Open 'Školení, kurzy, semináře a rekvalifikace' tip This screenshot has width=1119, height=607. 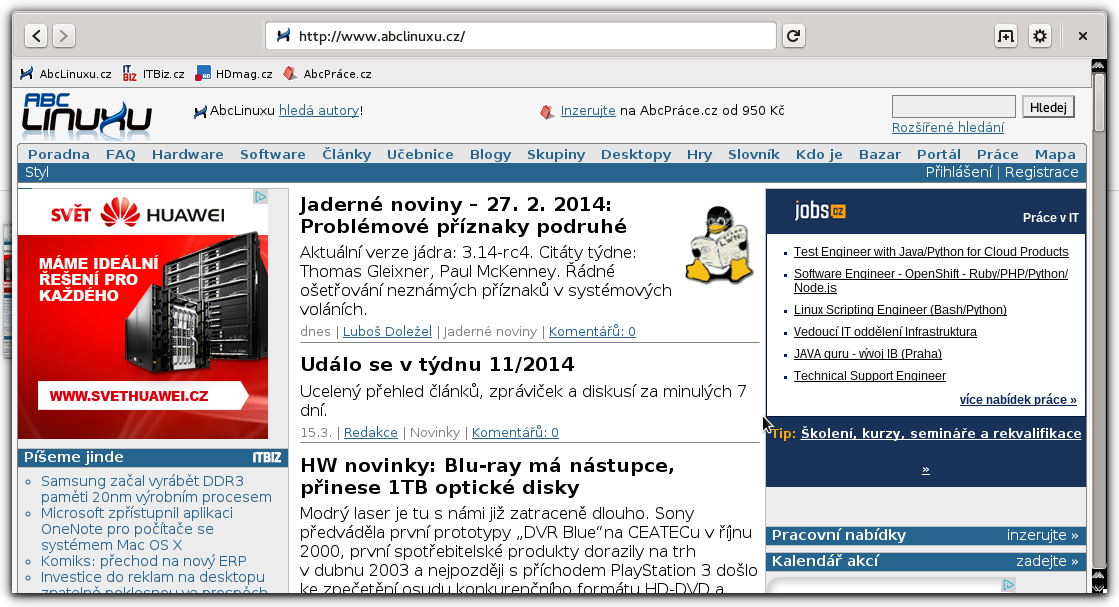tap(941, 434)
